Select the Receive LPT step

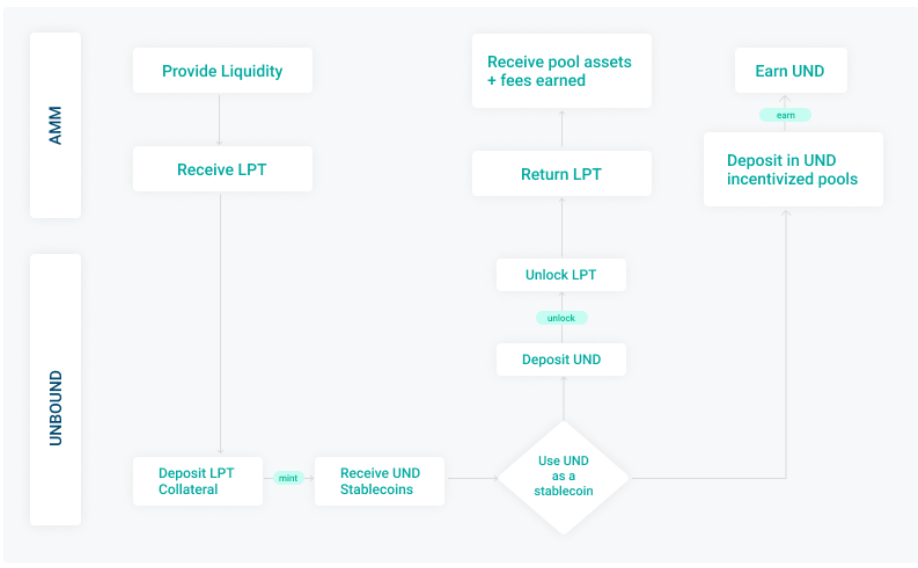222,170
